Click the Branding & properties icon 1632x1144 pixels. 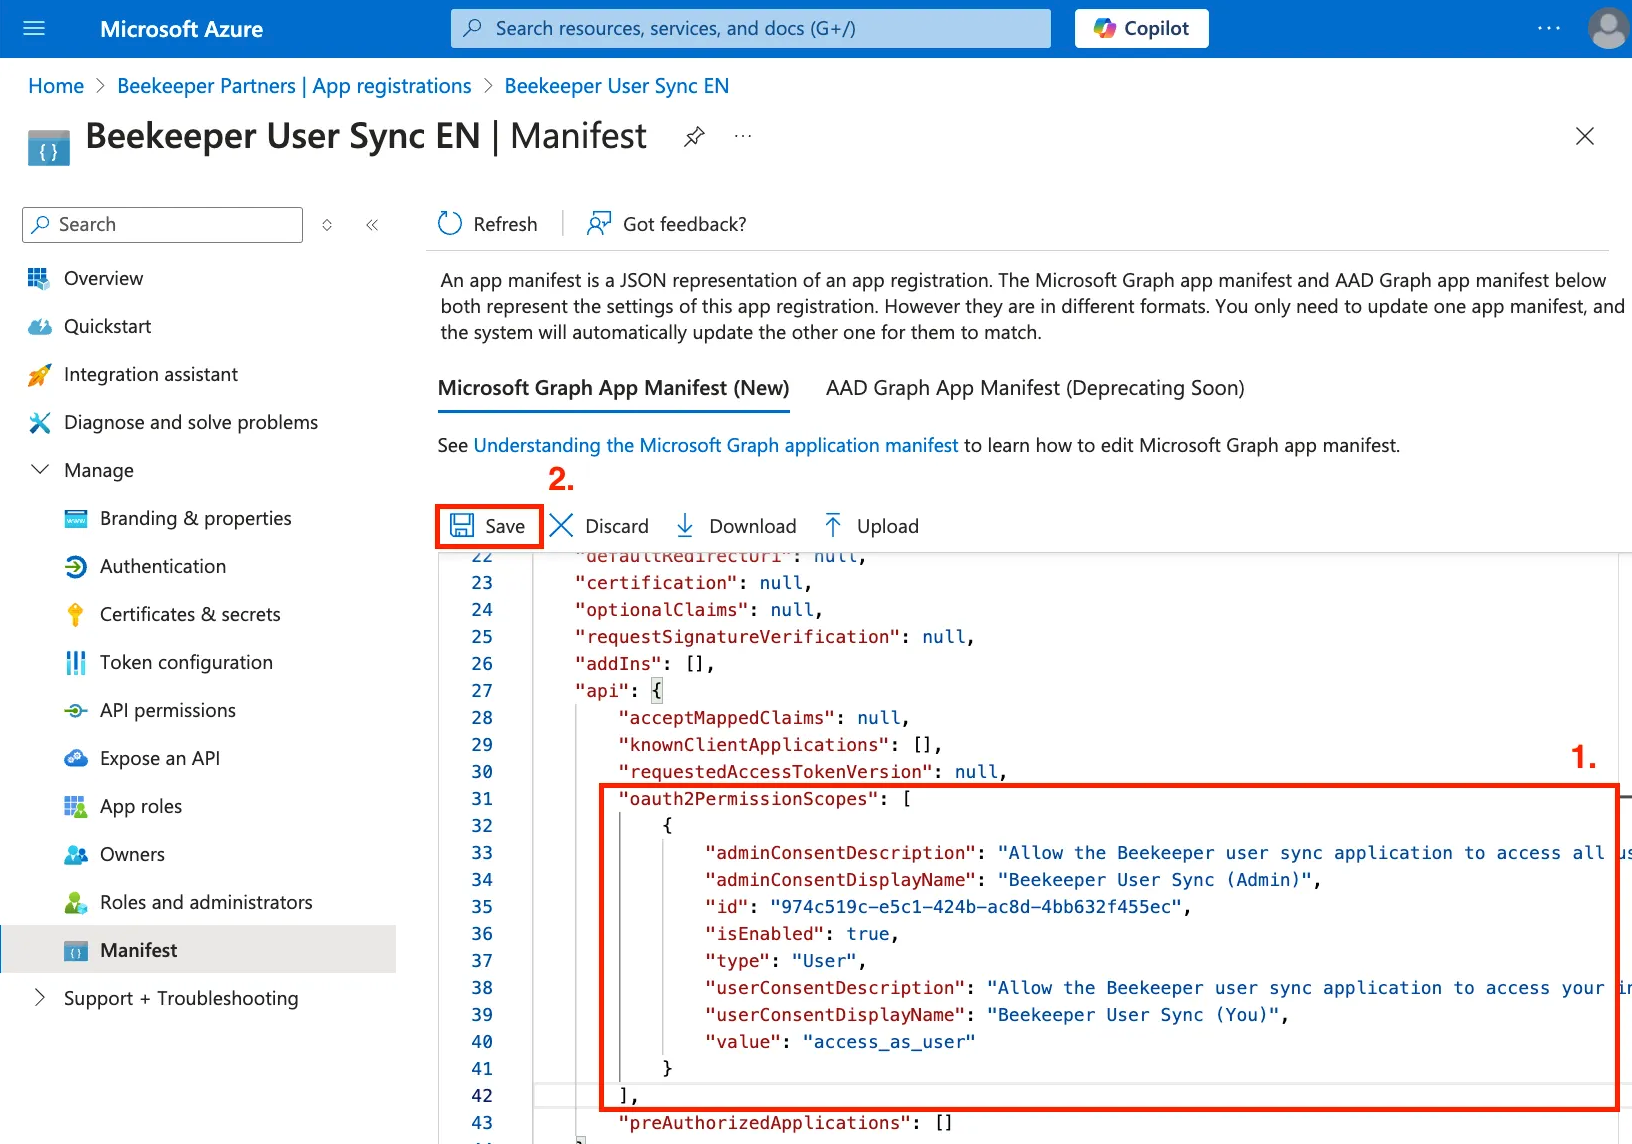[76, 519]
